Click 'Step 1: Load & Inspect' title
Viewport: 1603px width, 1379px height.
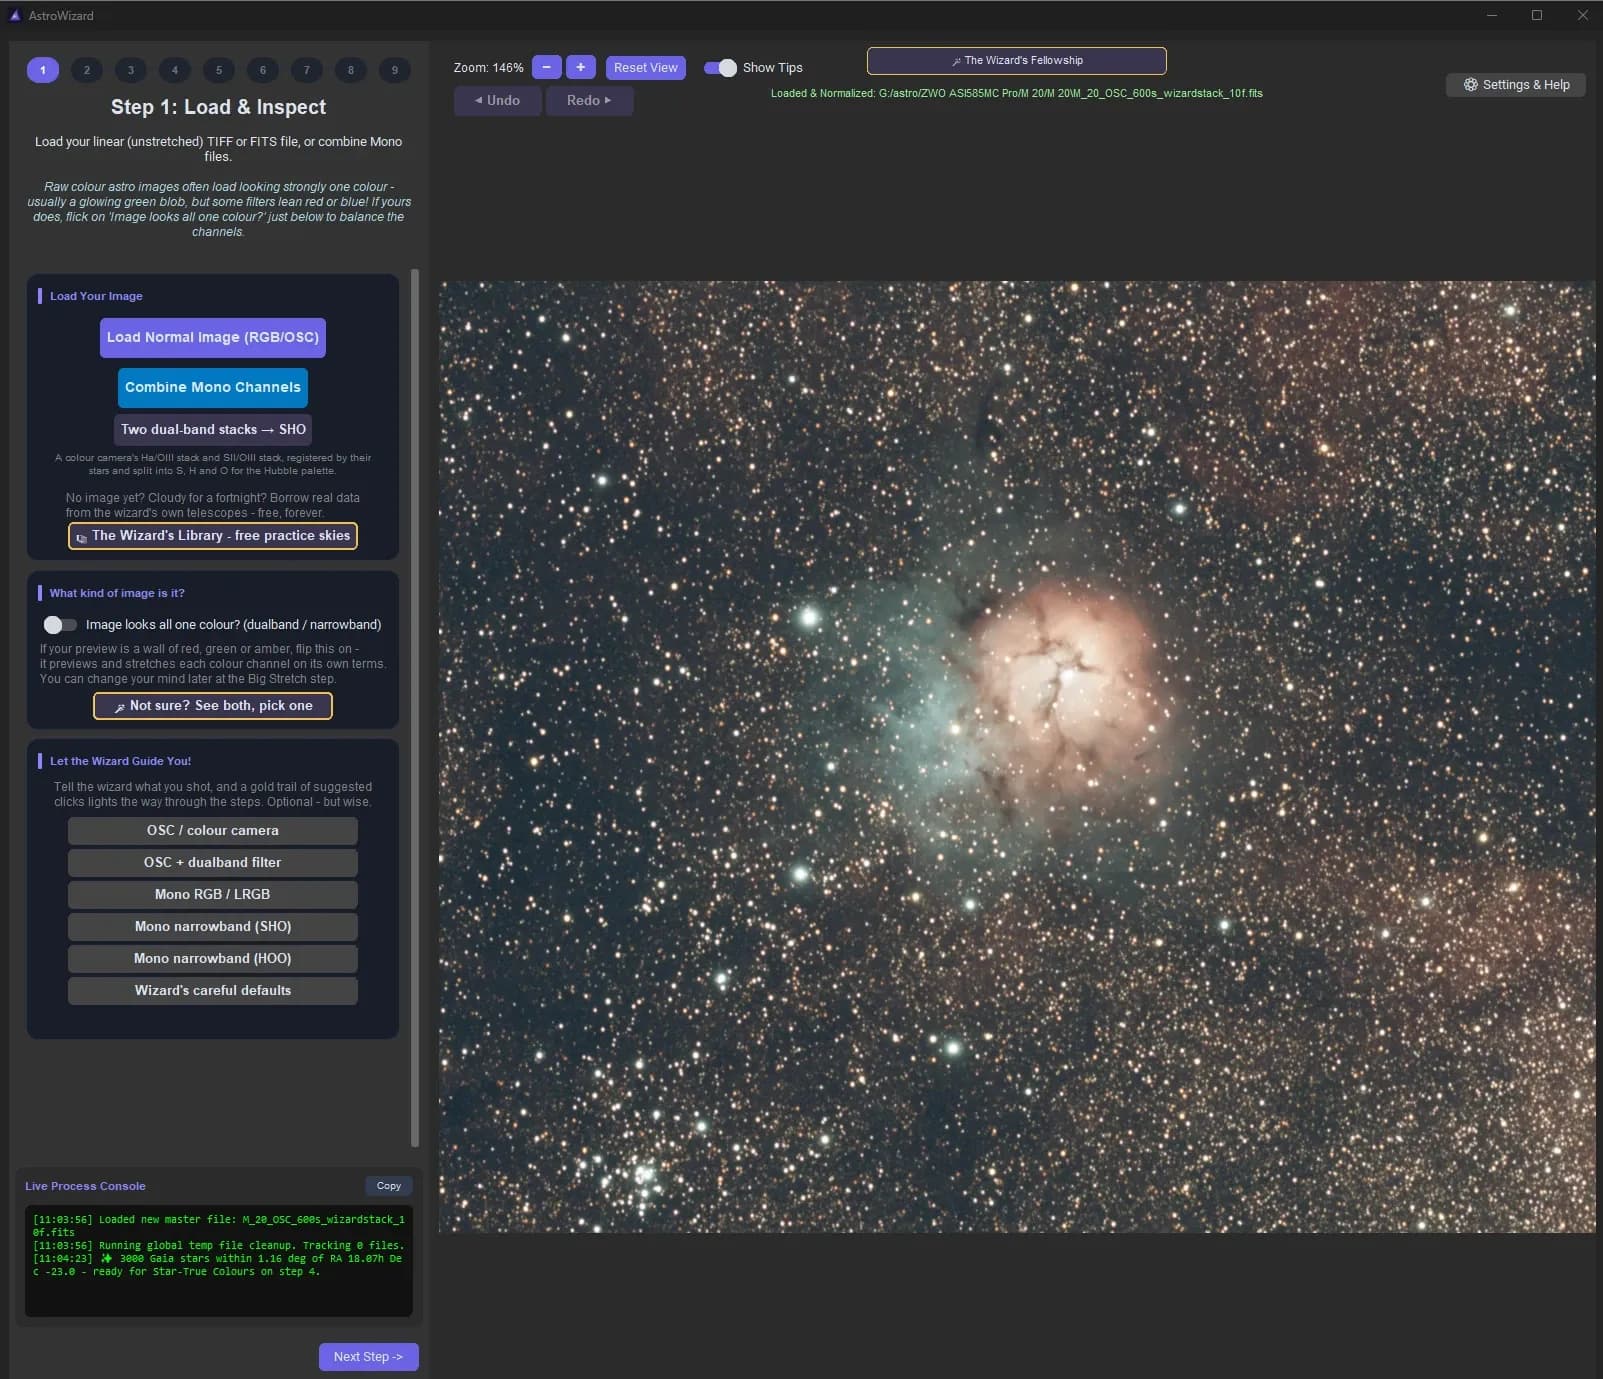pos(218,107)
